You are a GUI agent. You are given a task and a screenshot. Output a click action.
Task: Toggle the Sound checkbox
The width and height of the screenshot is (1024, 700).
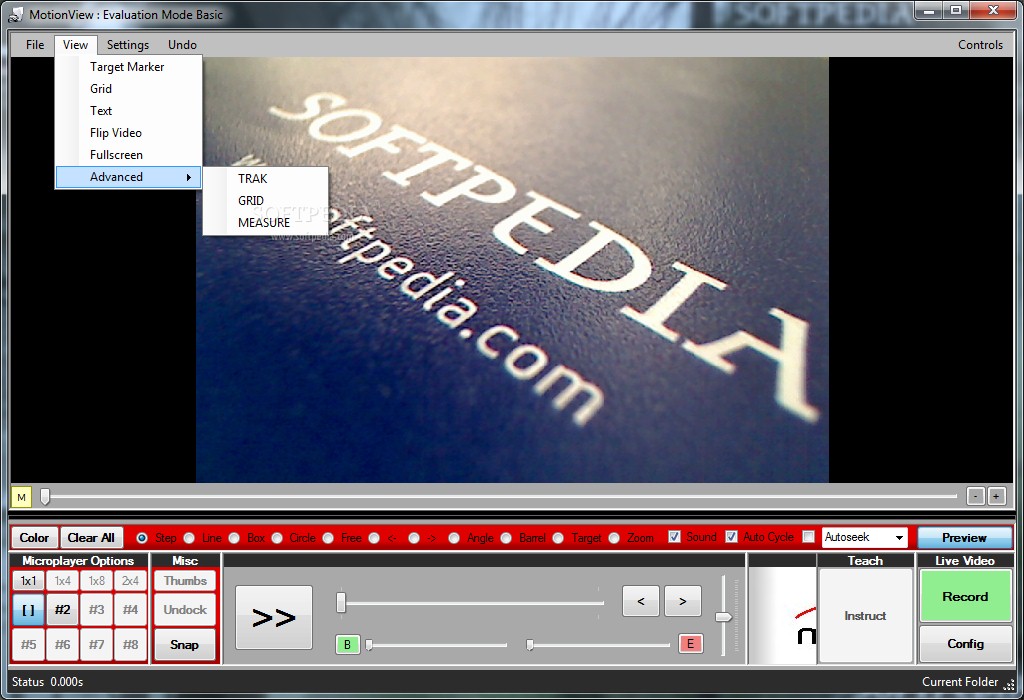(674, 537)
